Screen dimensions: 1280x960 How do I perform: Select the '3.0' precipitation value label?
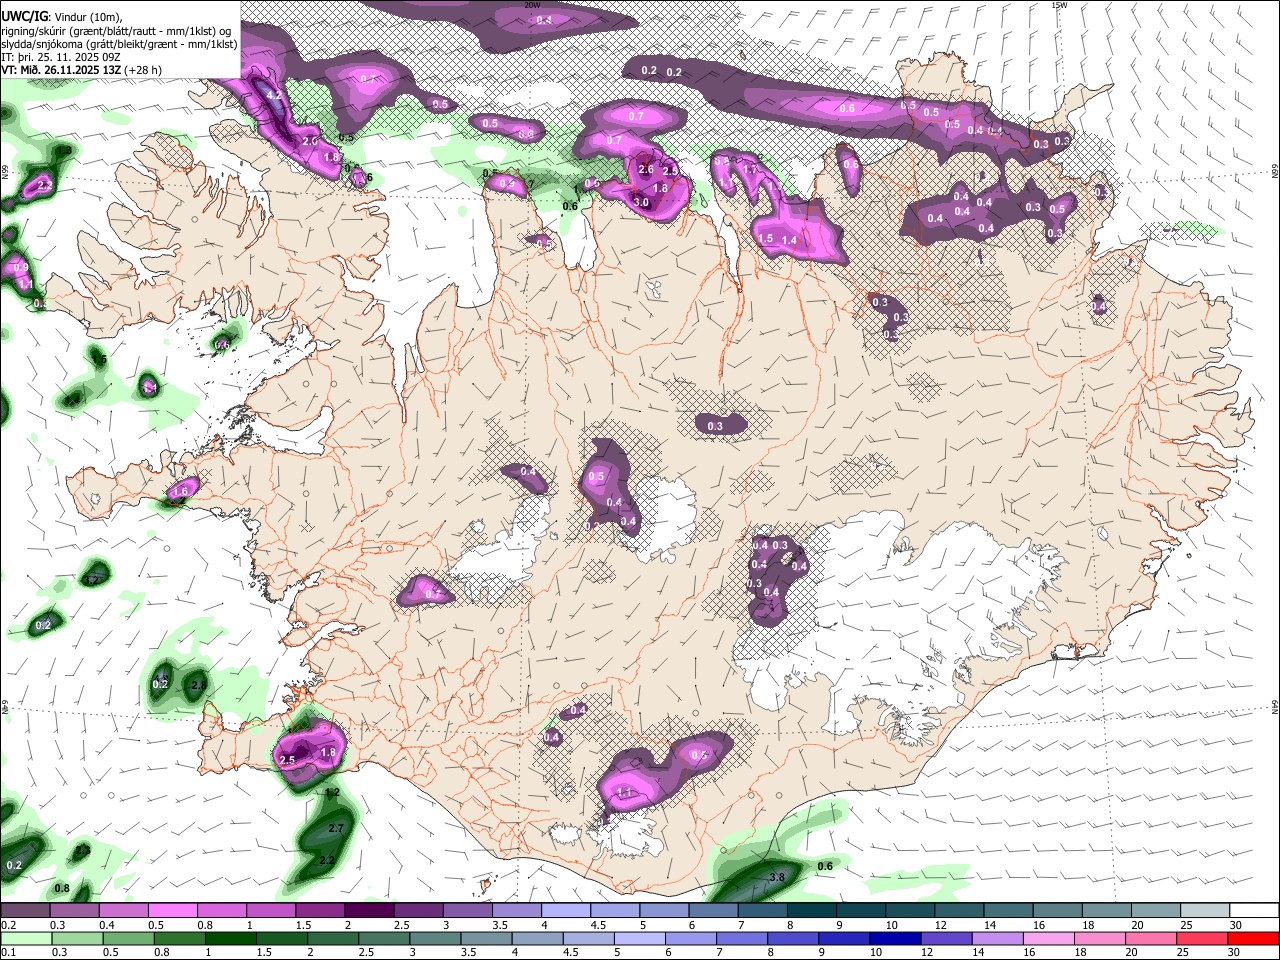pyautogui.click(x=641, y=203)
